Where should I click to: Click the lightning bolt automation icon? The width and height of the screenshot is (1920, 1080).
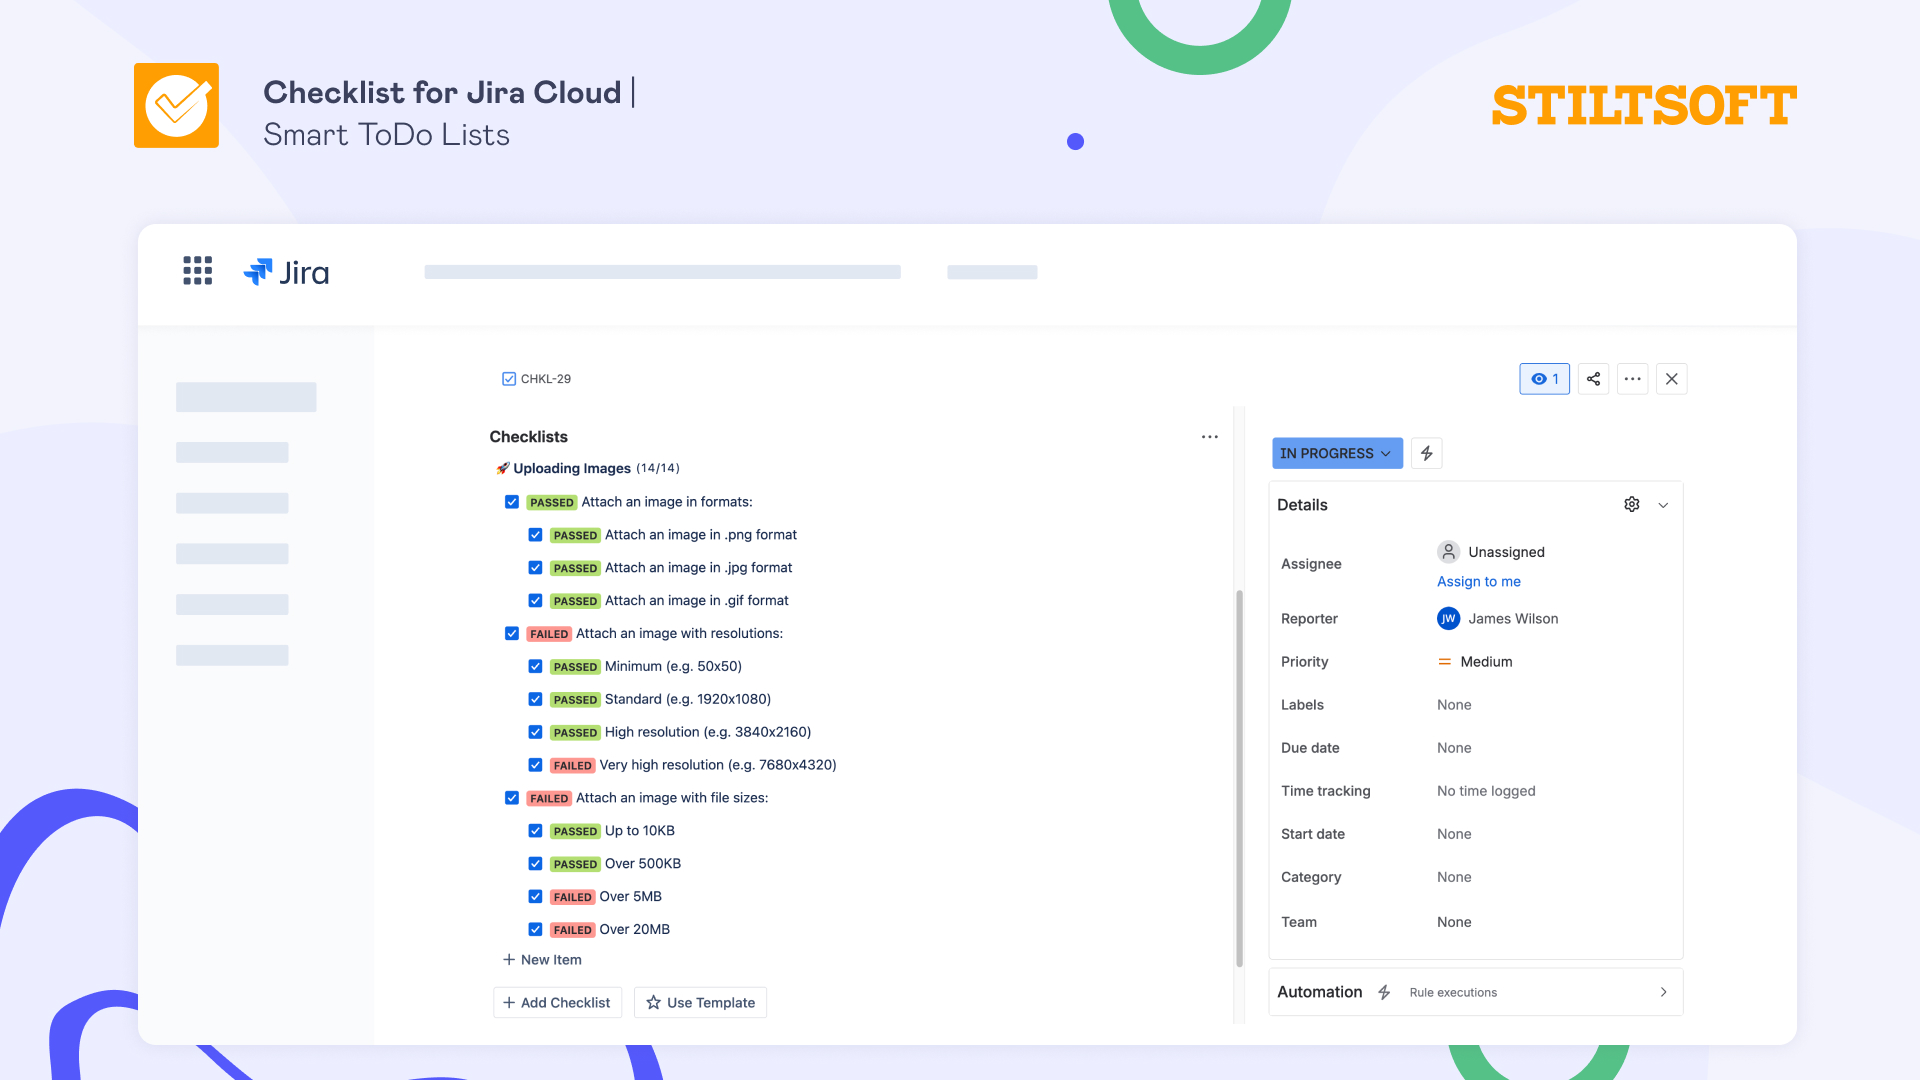coord(1426,453)
